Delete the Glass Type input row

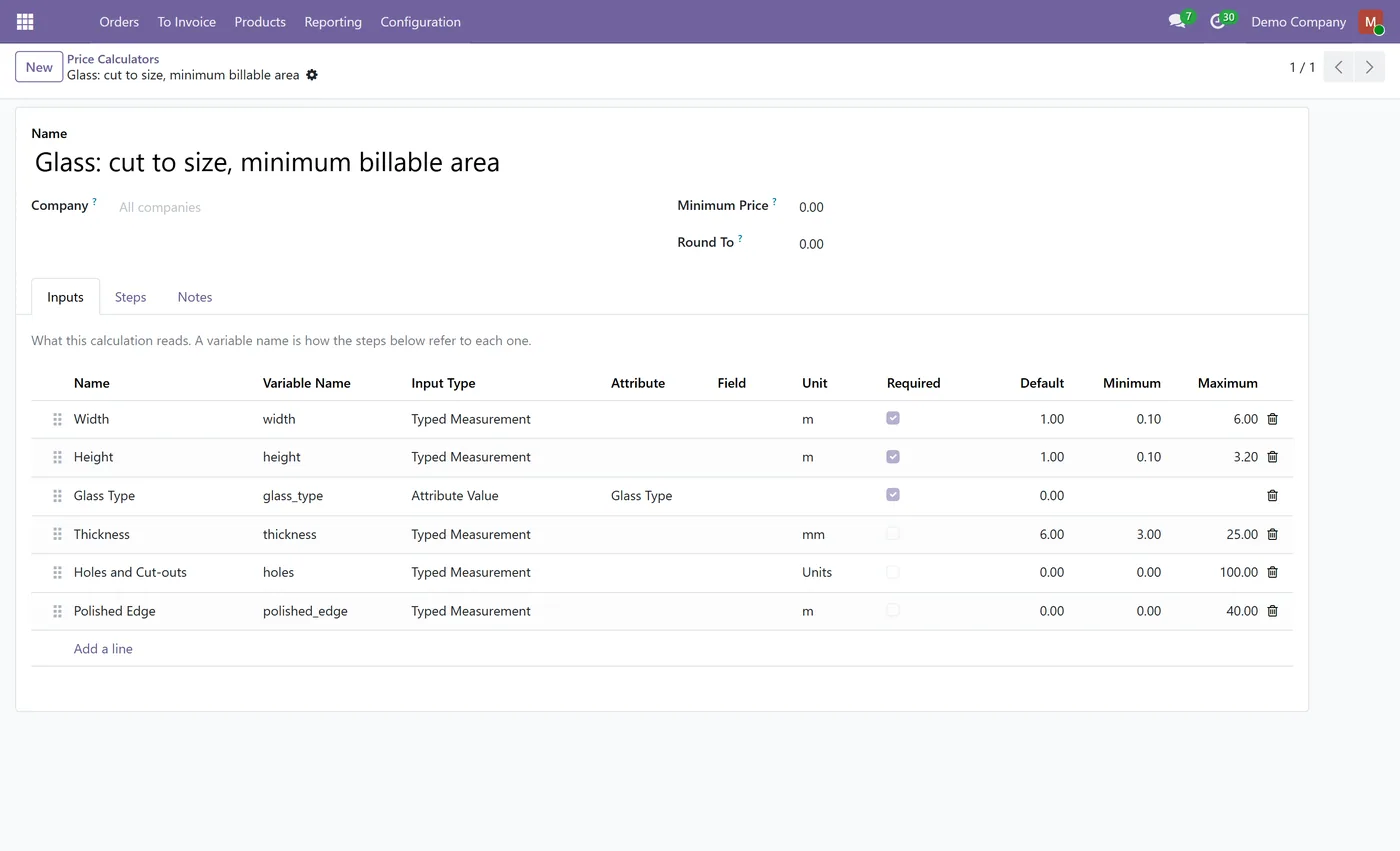coord(1272,495)
